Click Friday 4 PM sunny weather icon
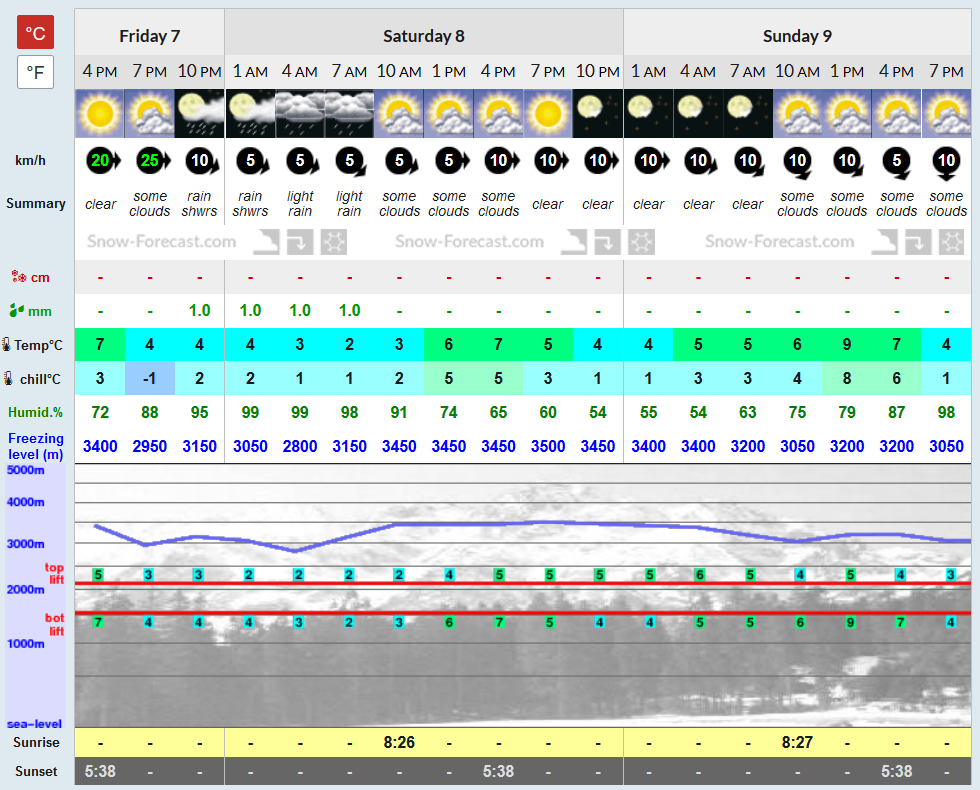The height and width of the screenshot is (790, 980). coord(100,113)
